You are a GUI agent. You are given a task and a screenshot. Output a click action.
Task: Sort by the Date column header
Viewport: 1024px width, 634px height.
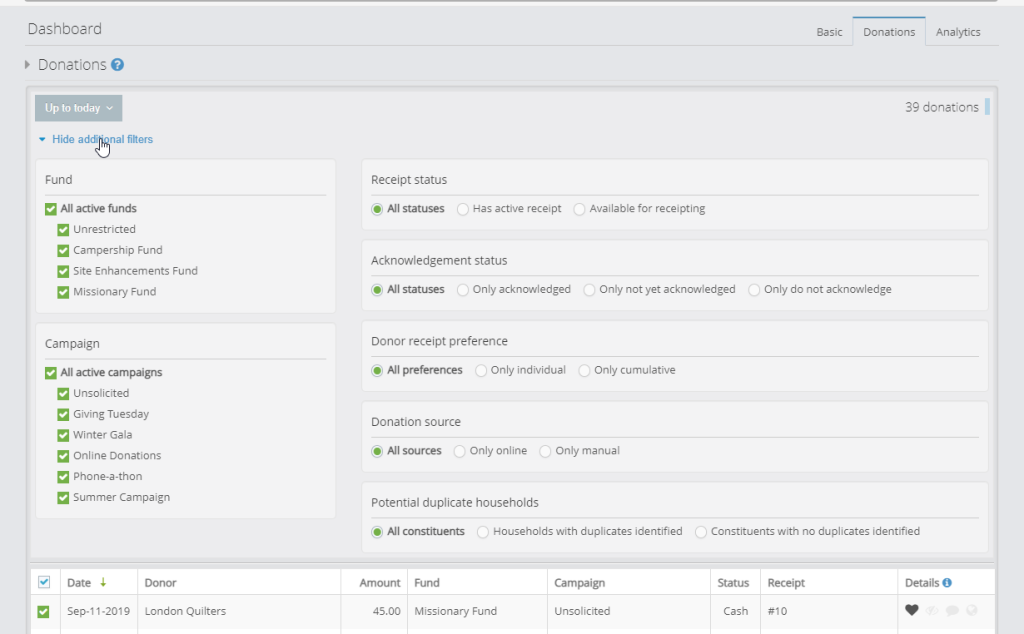(79, 582)
